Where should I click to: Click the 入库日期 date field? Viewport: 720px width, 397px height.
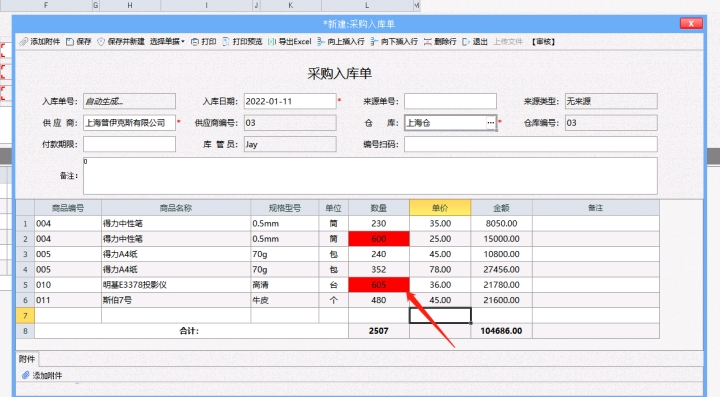coord(290,101)
